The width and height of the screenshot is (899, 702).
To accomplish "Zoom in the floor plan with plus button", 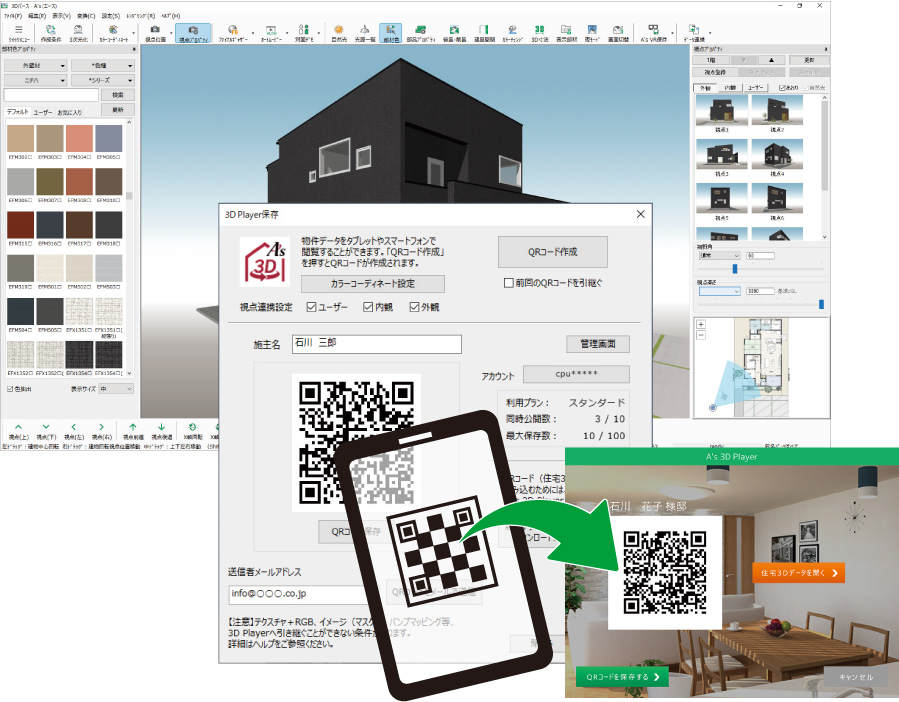I will (701, 324).
